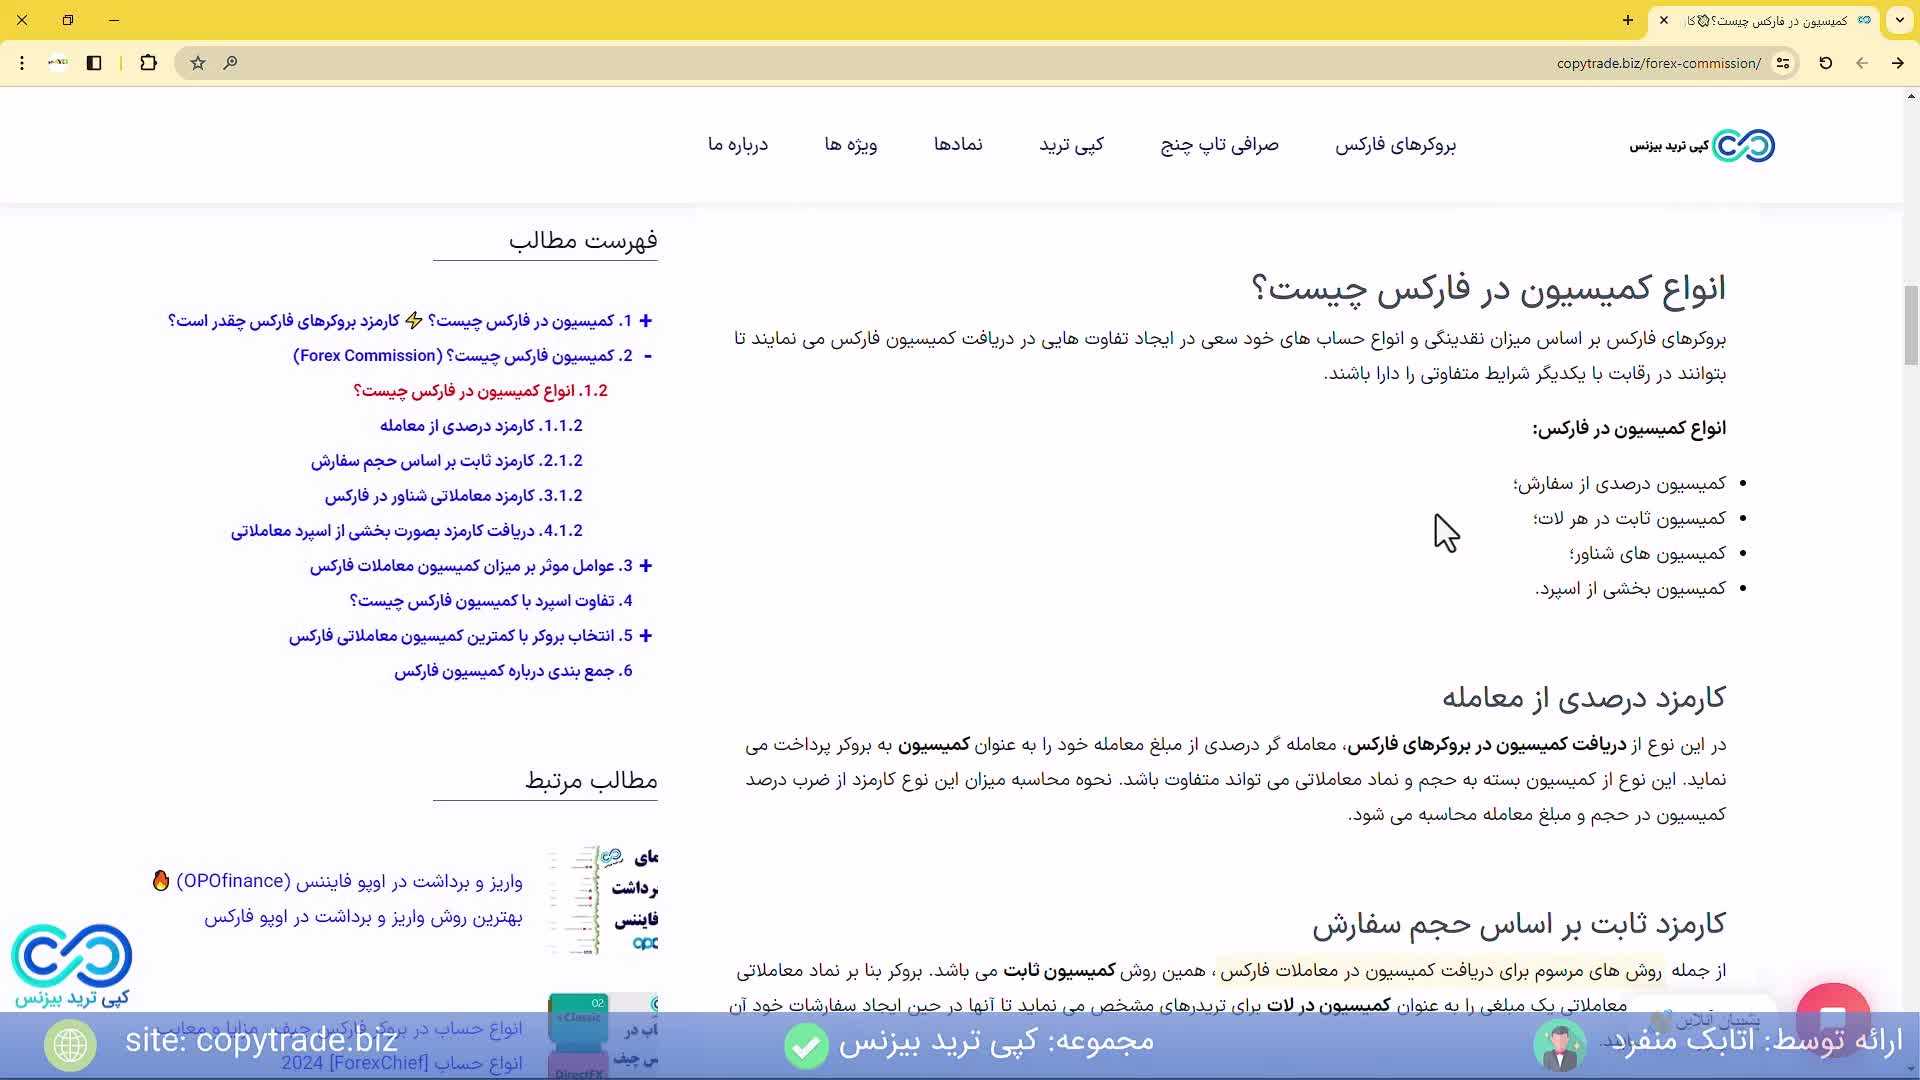Viewport: 1920px width, 1080px height.
Task: Go back using the browser back arrow
Action: (x=1862, y=62)
